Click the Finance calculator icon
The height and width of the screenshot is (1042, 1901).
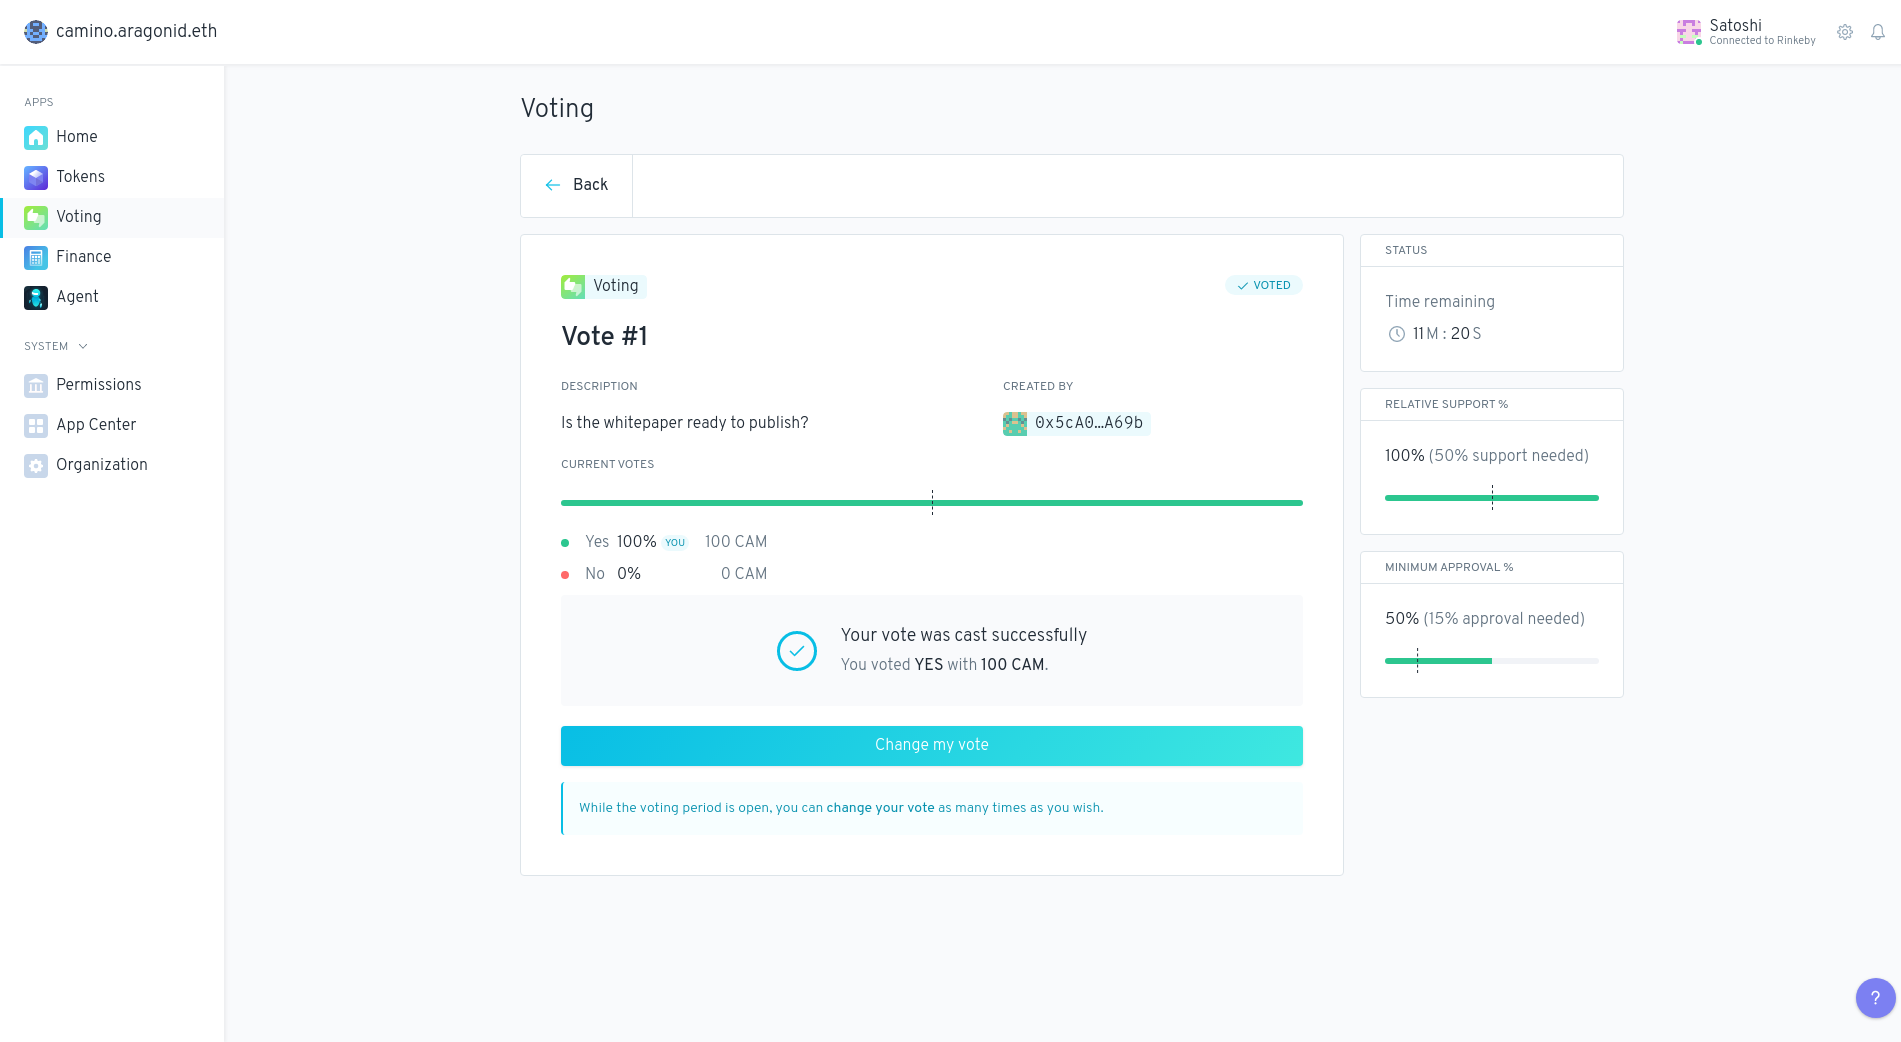click(x=36, y=257)
